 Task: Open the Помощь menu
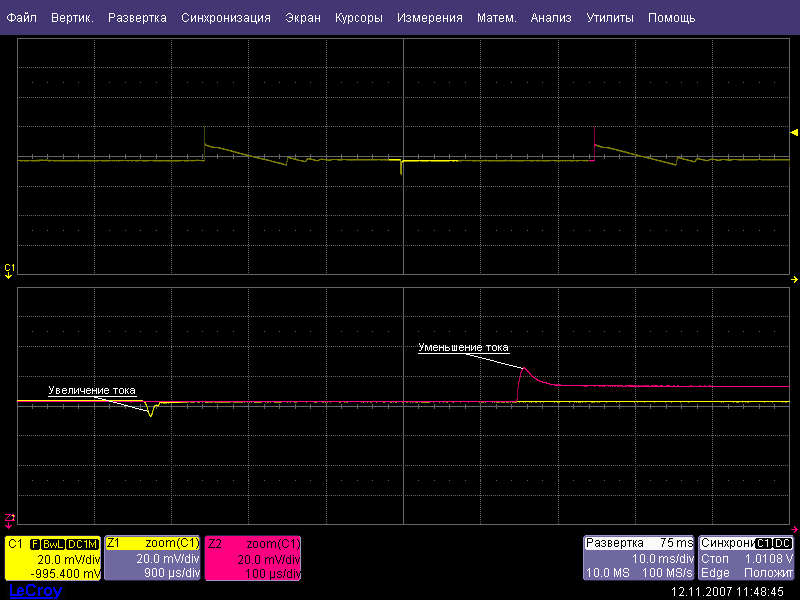point(671,18)
